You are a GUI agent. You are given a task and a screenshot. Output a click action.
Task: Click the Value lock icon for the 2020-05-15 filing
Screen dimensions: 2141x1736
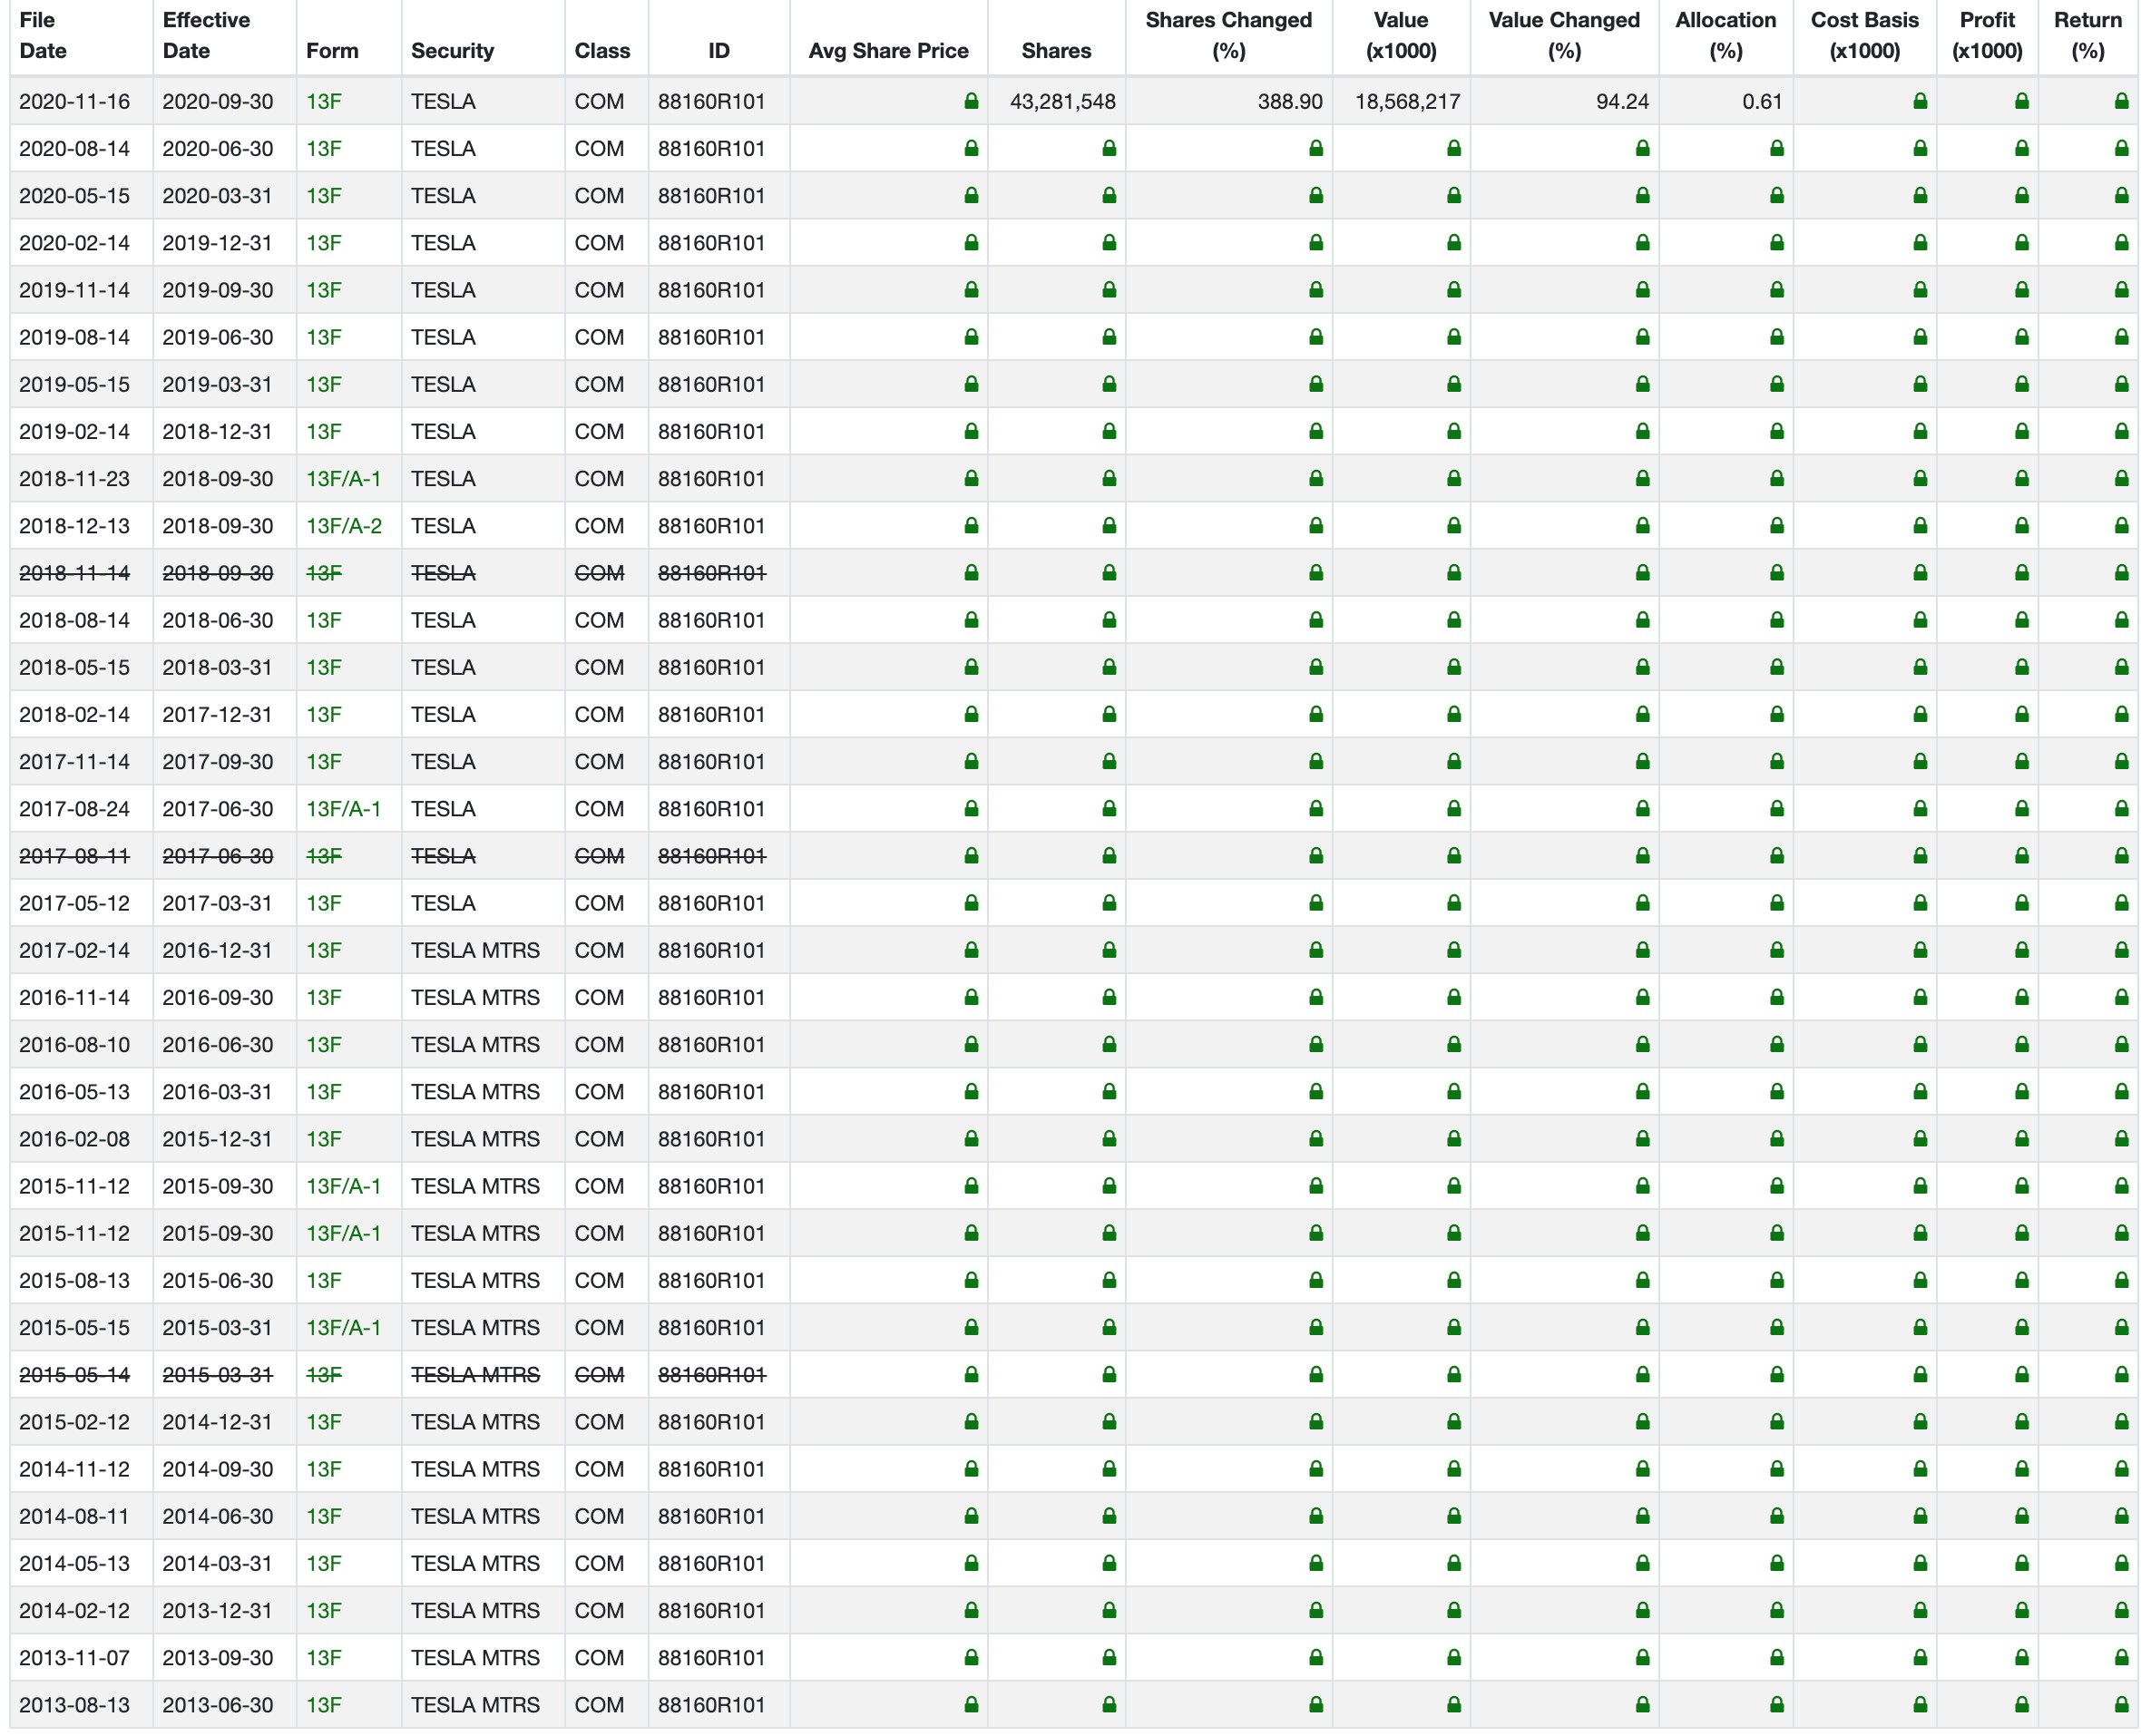click(x=1453, y=195)
